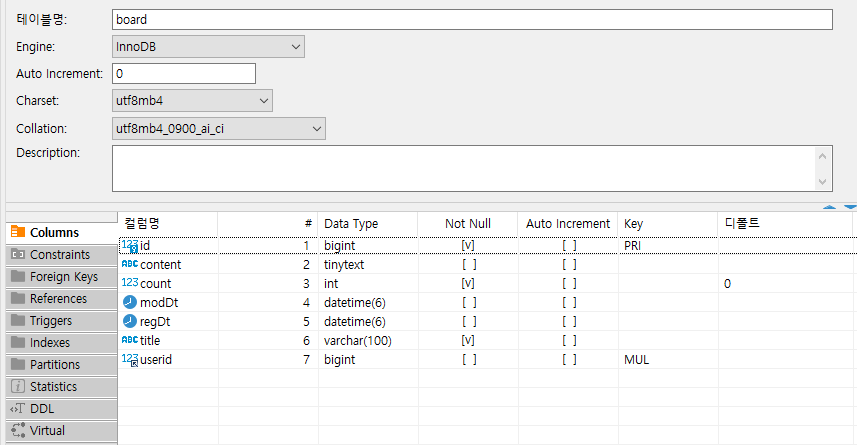Screen dimensions: 857x445
Task: Toggle Not Null for modDt column
Action: click(x=469, y=302)
